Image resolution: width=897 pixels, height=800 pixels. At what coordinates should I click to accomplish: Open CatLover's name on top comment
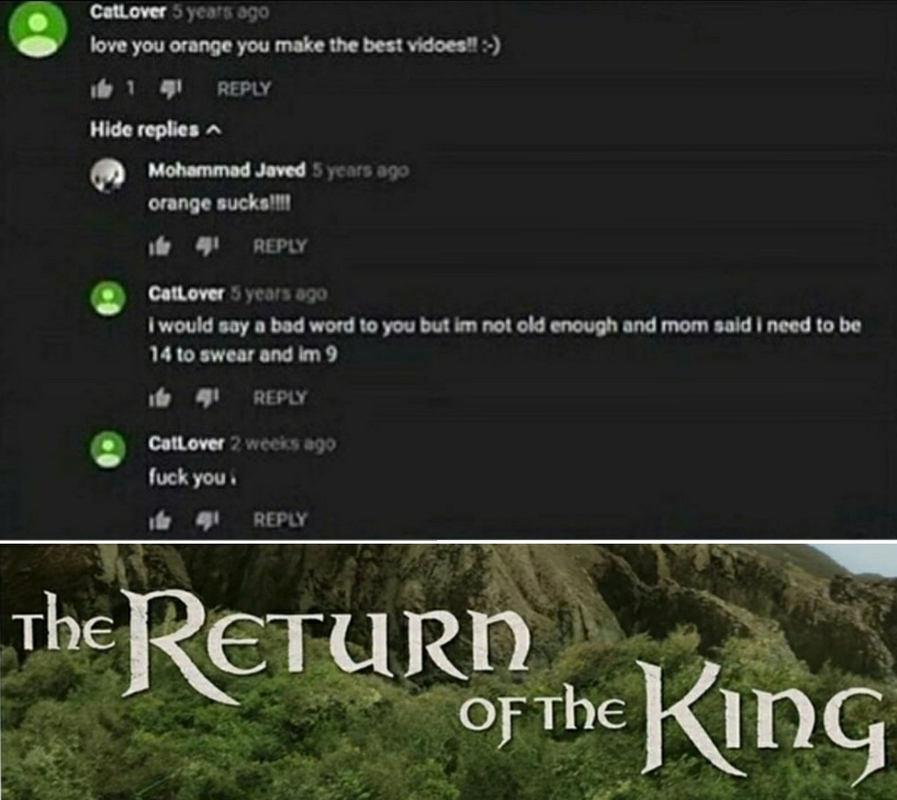pos(128,11)
